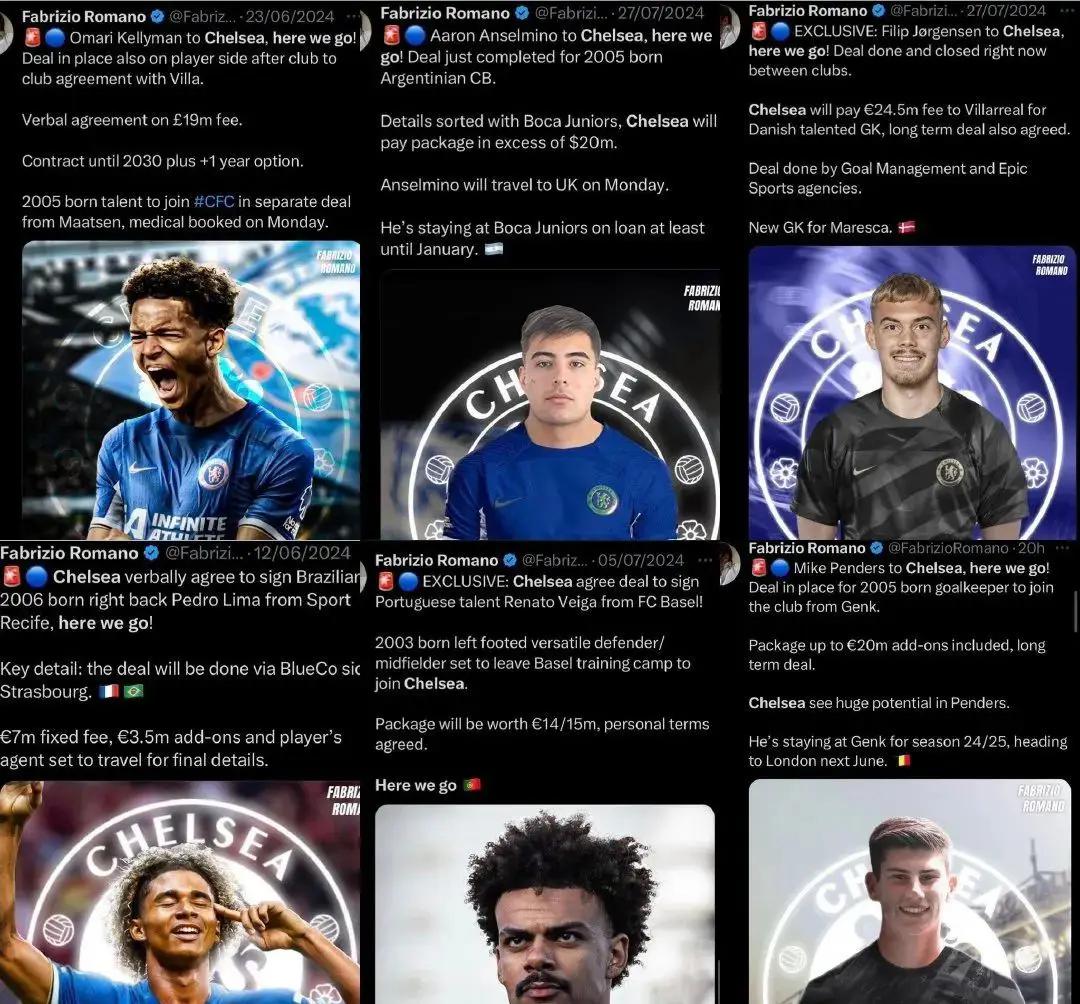Open the Aaron Anselmino Chelsea shirt image

[550, 405]
